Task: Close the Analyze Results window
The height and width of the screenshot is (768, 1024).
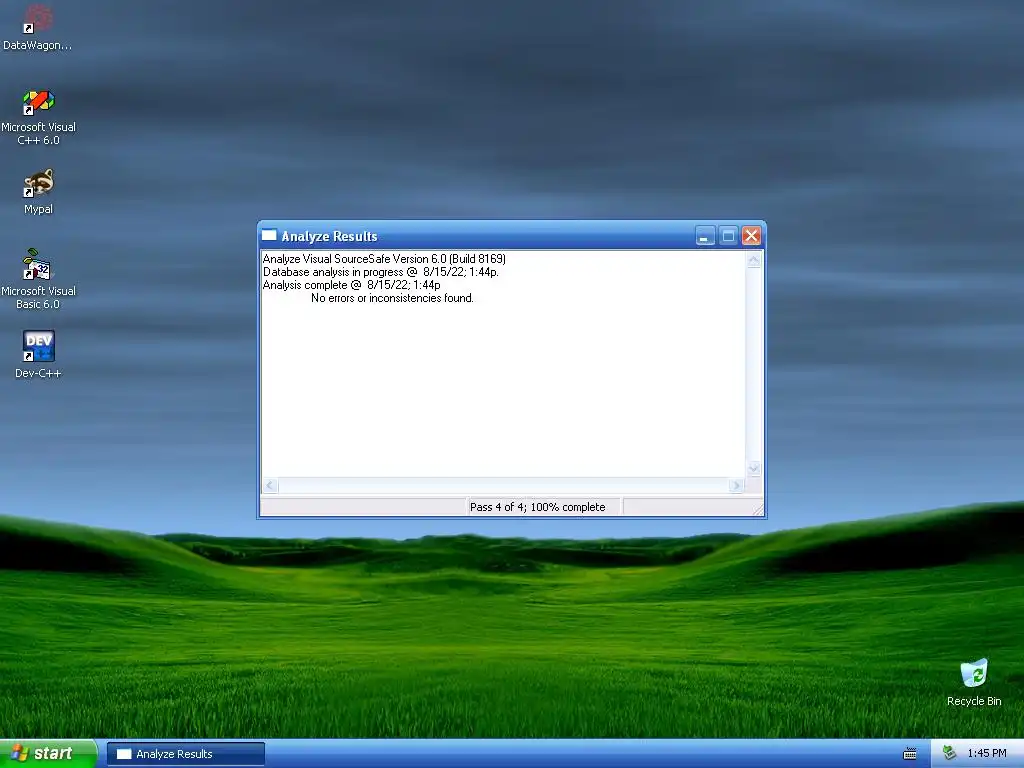Action: tap(752, 236)
